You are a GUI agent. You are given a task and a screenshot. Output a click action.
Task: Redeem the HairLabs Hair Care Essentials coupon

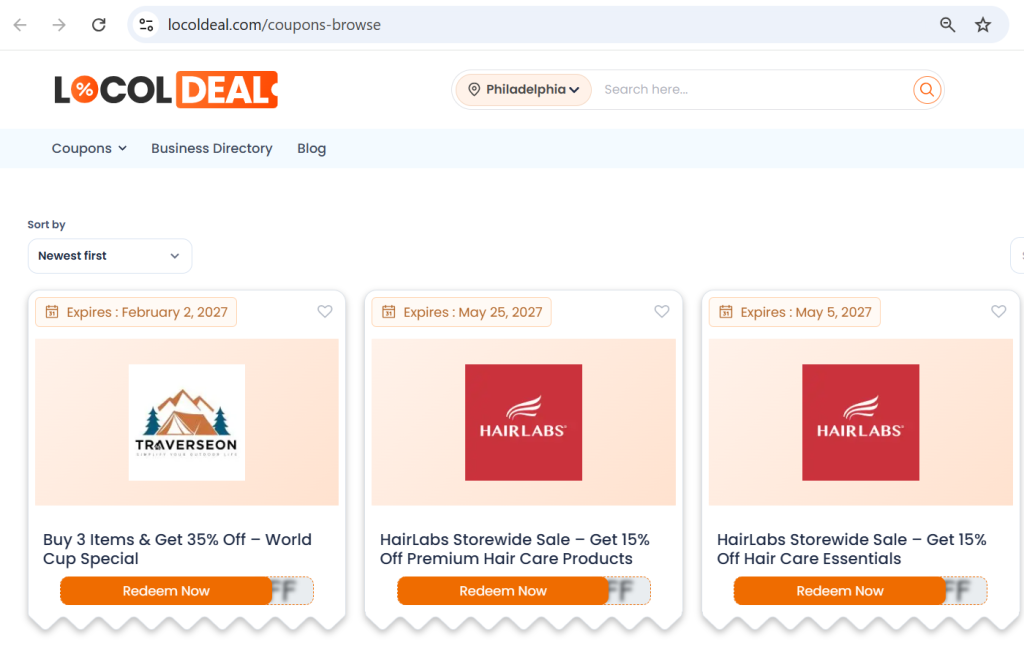840,590
